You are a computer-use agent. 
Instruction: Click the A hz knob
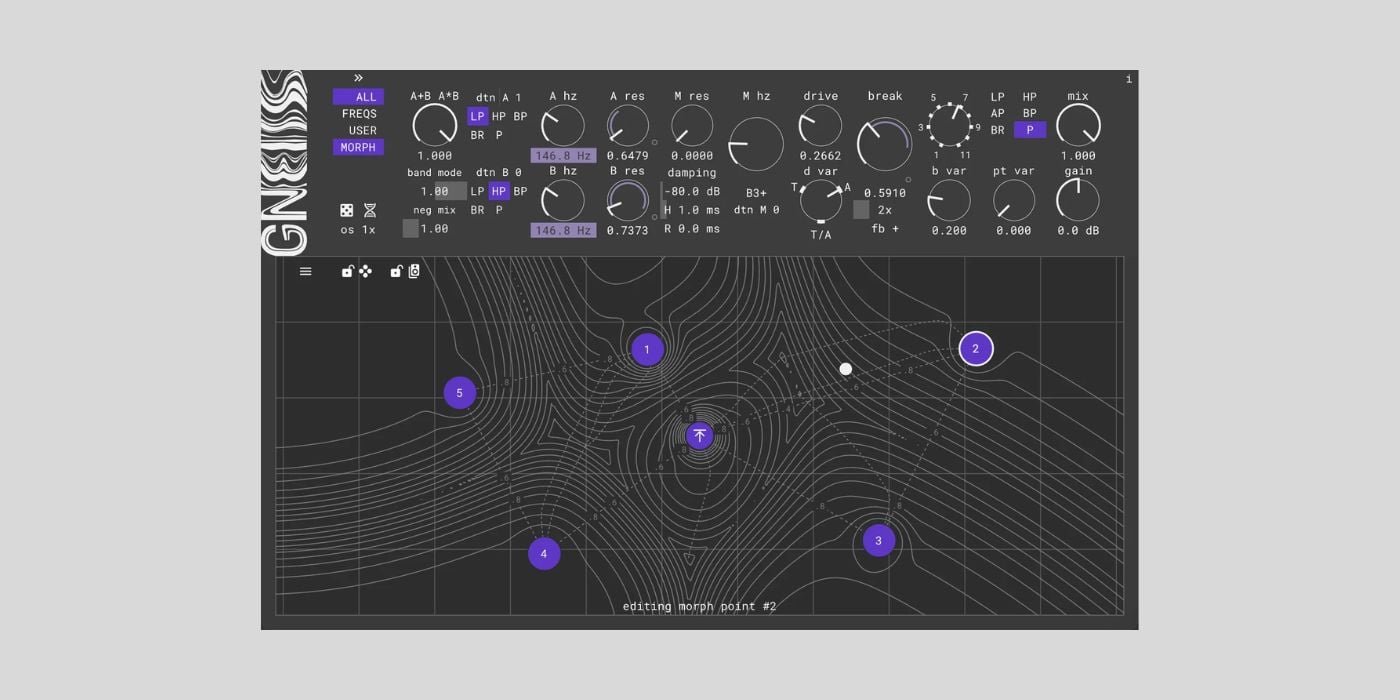click(x=563, y=125)
